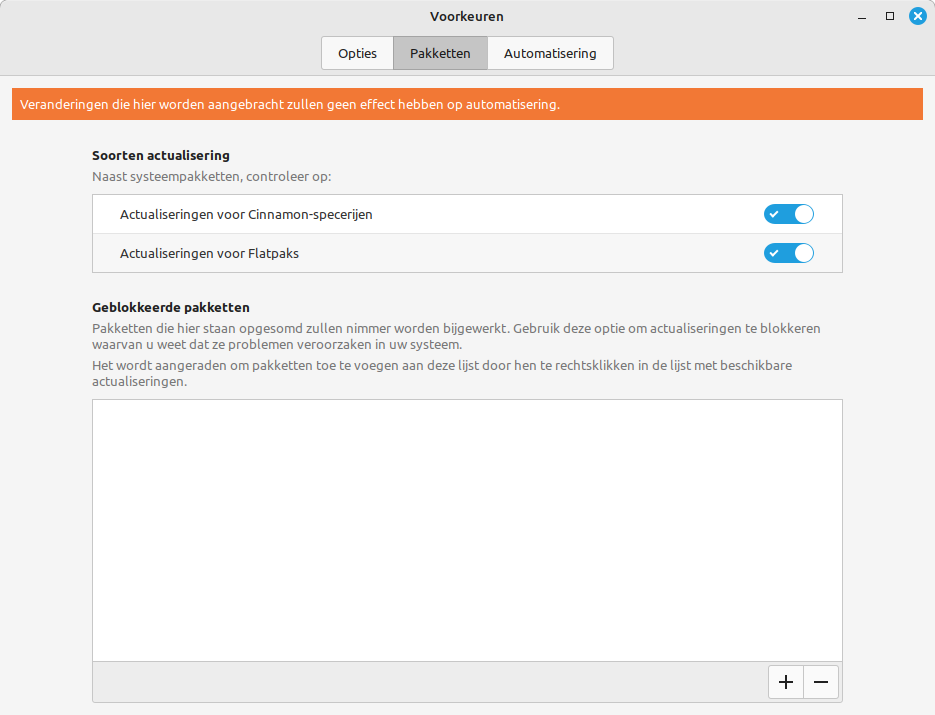Select the Actualiseringen voor Flatpaks label
Viewport: 935px width, 715px height.
coord(209,253)
